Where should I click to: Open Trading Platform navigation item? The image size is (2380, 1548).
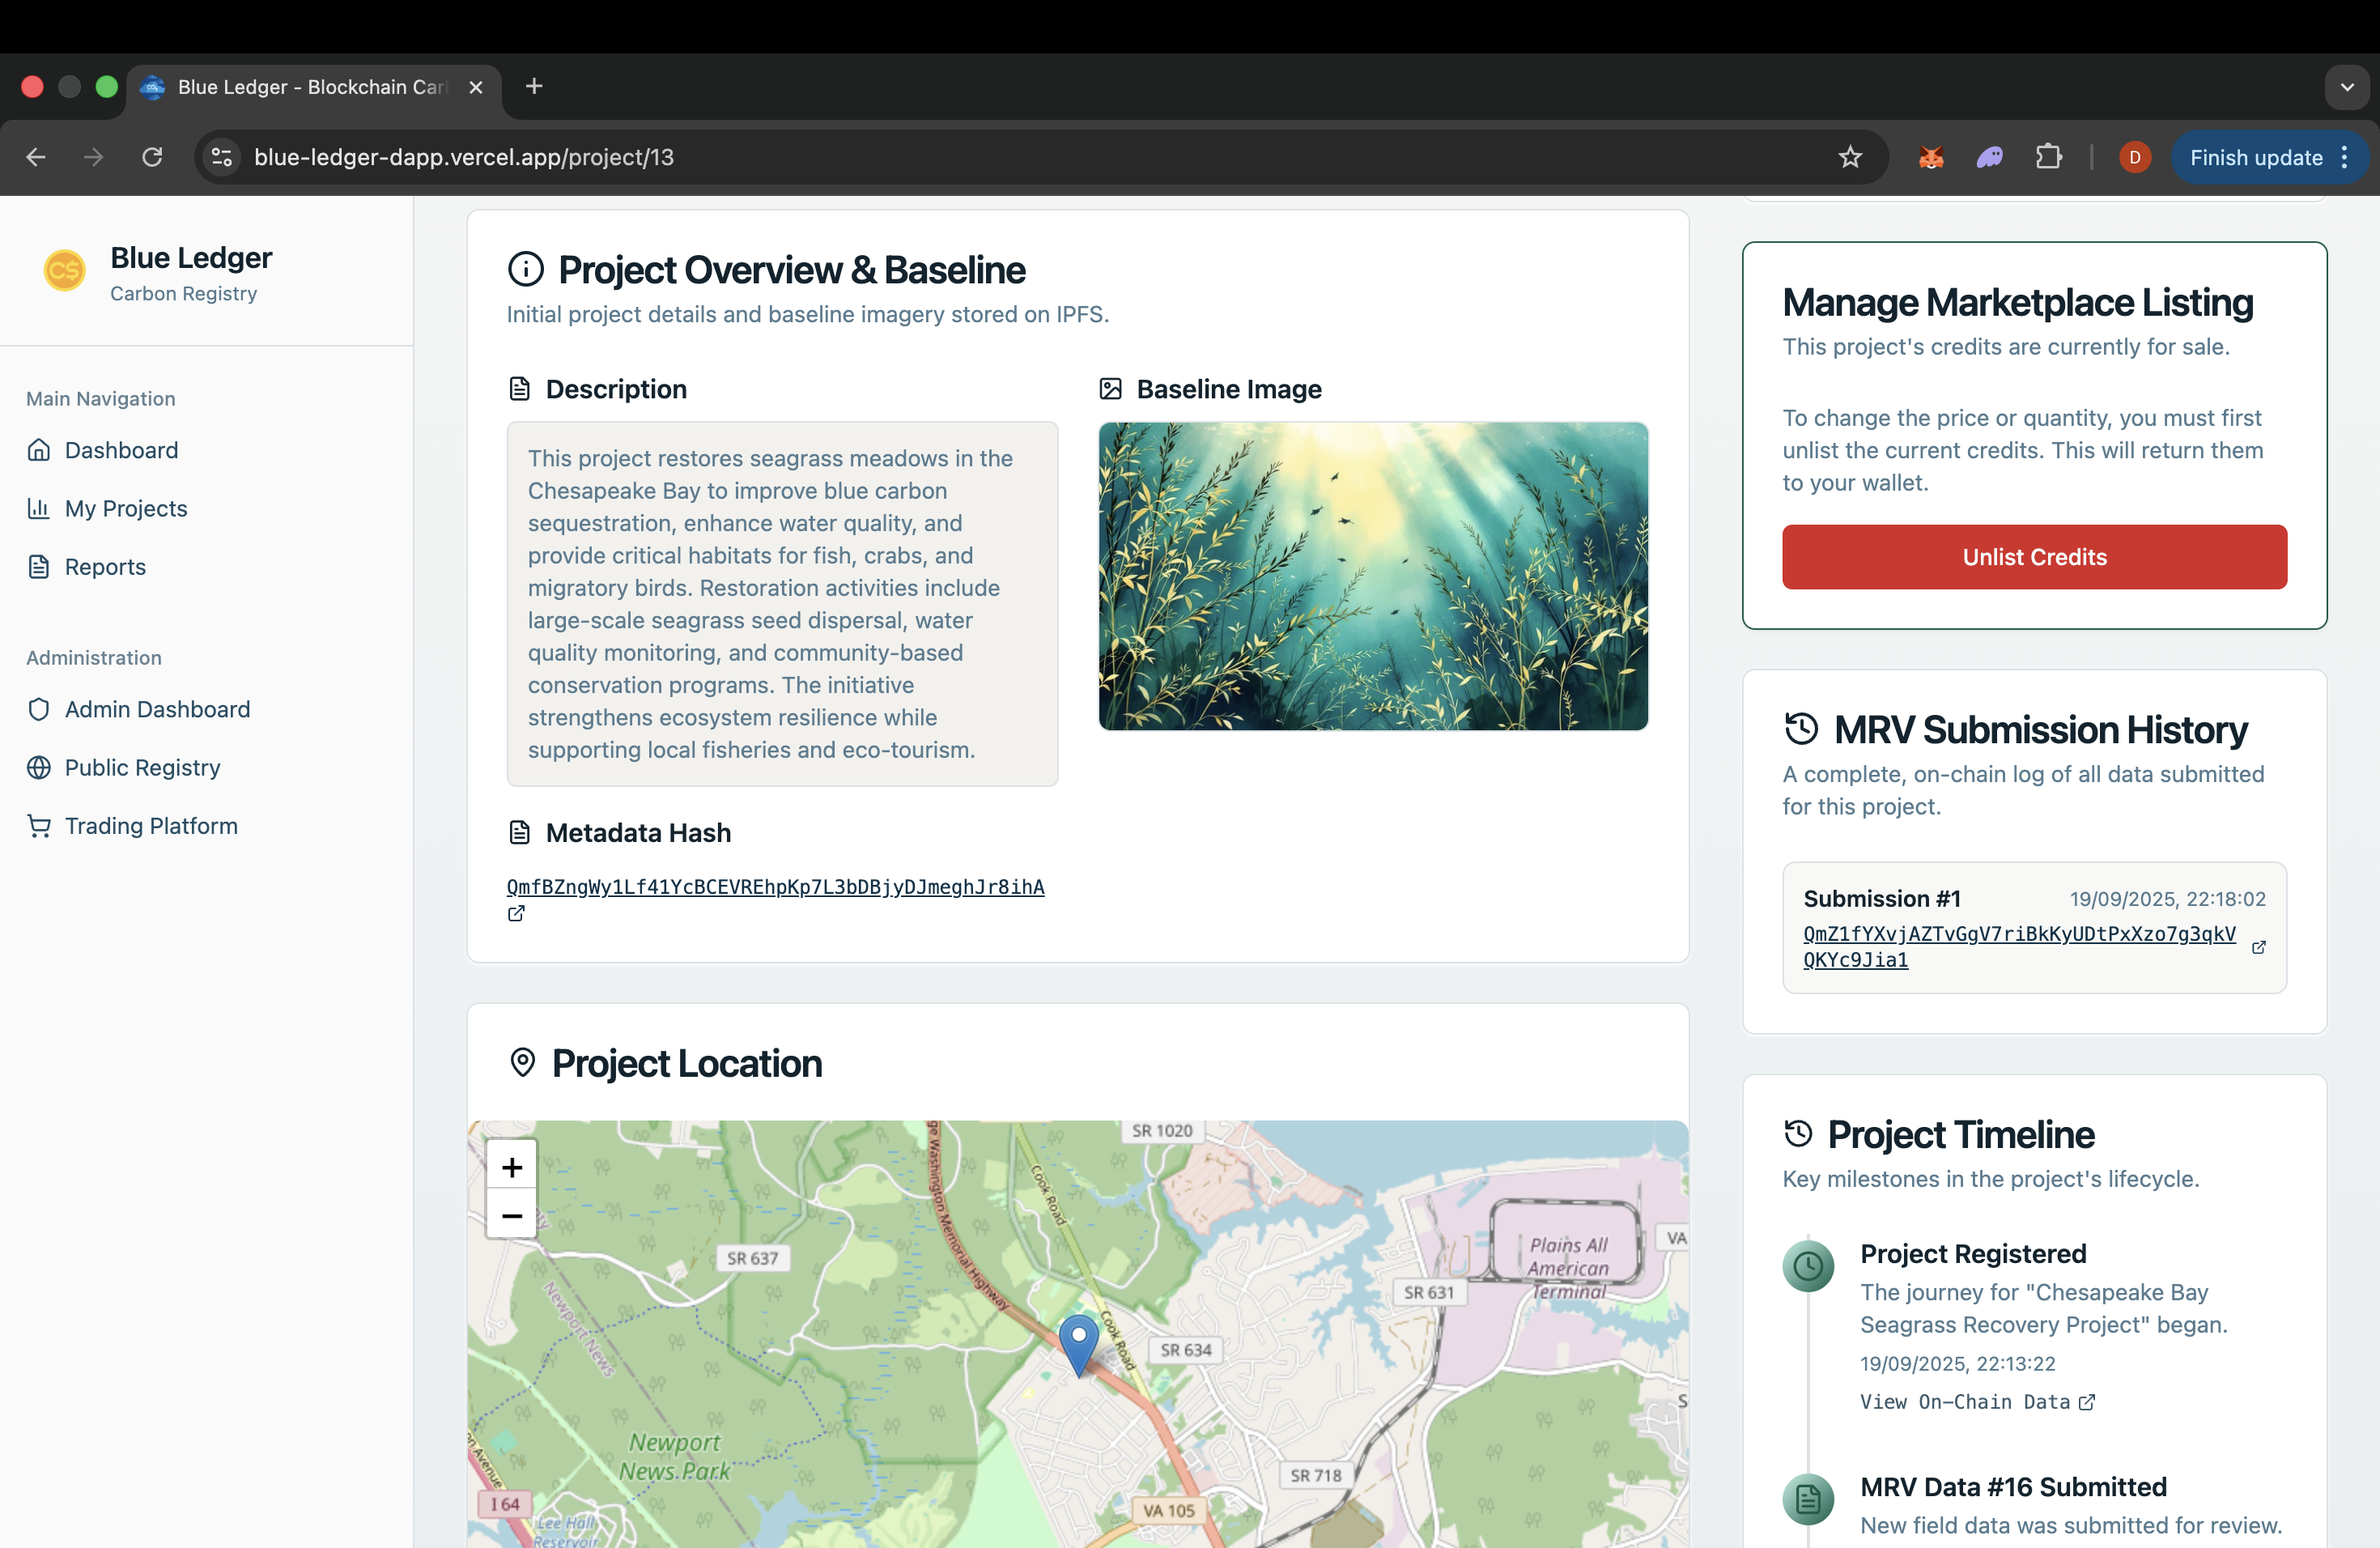151,826
